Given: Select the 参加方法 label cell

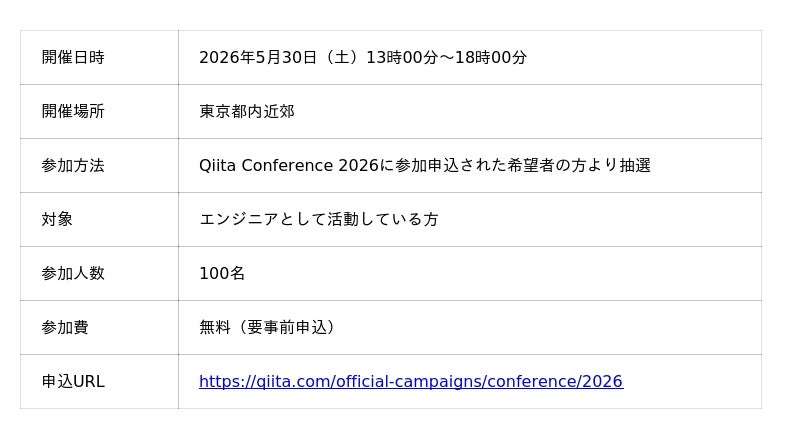Looking at the screenshot, I should [x=73, y=165].
